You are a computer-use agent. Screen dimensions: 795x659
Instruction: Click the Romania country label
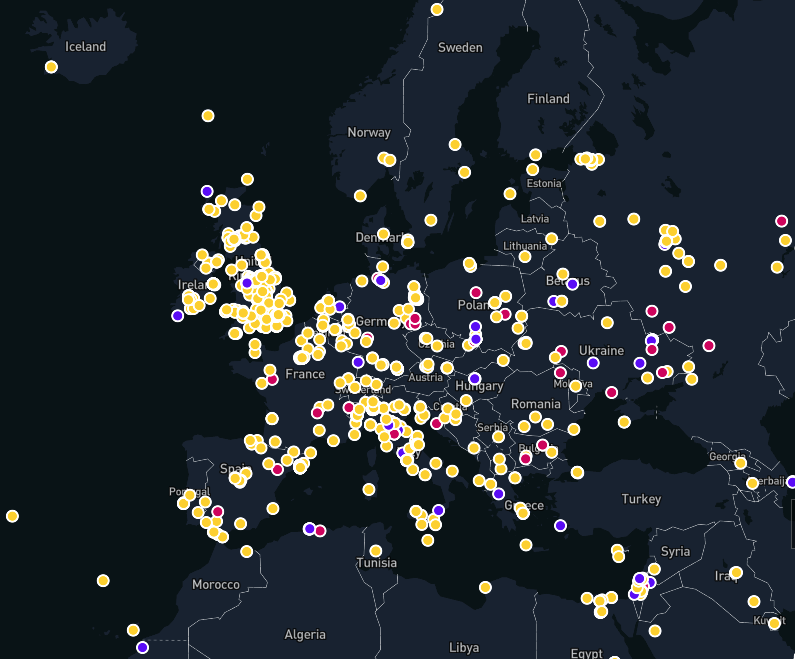pos(535,404)
